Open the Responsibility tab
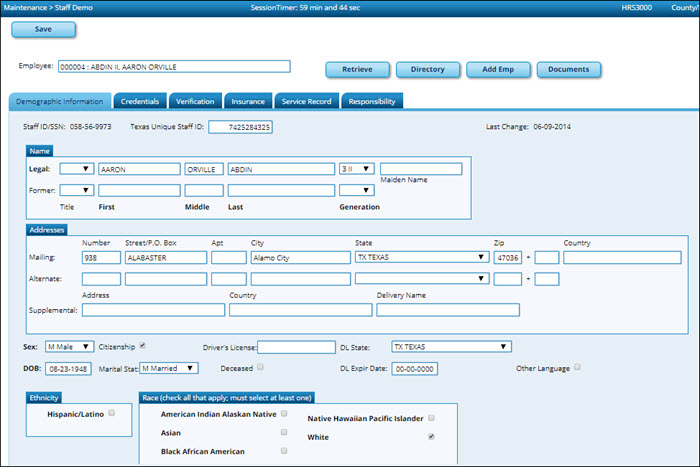Viewport: 700px width, 467px height. (372, 101)
